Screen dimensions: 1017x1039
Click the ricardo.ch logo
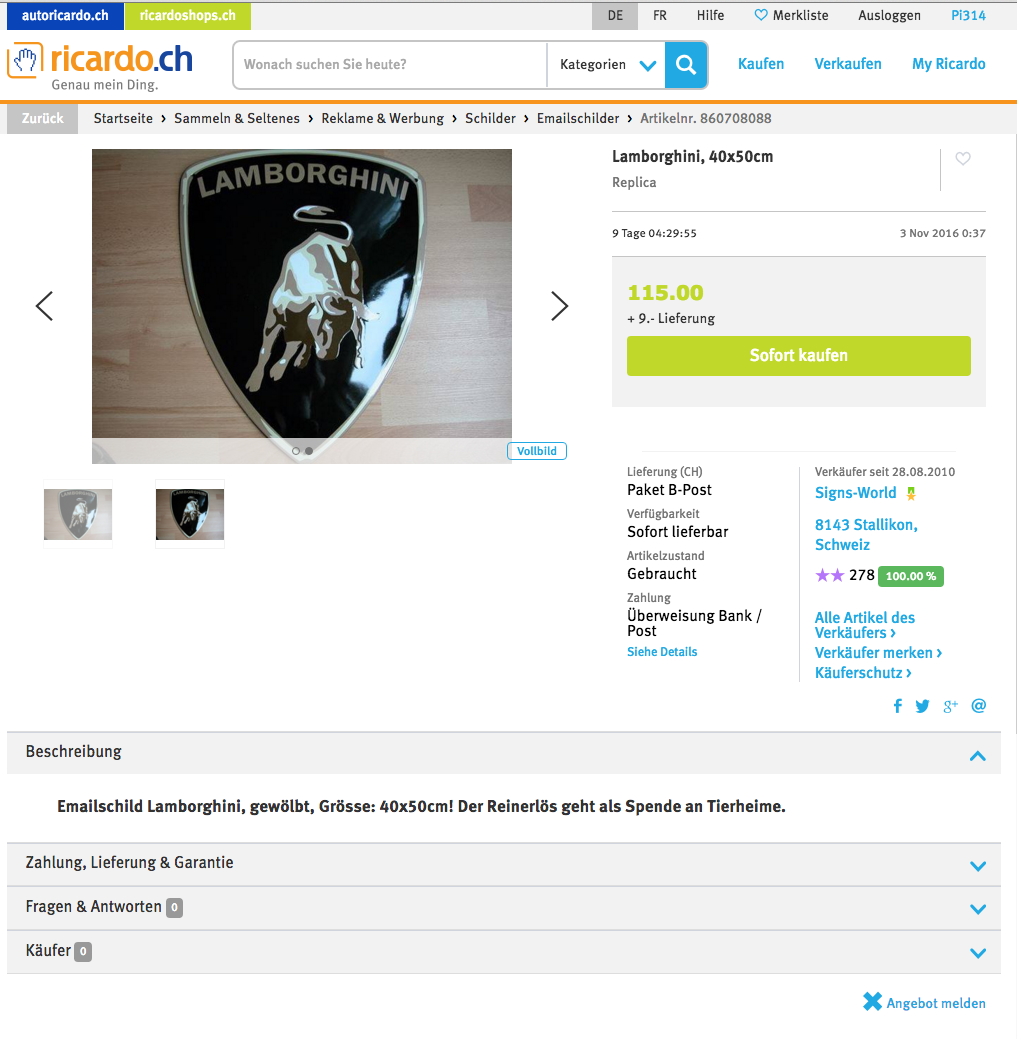click(x=100, y=66)
